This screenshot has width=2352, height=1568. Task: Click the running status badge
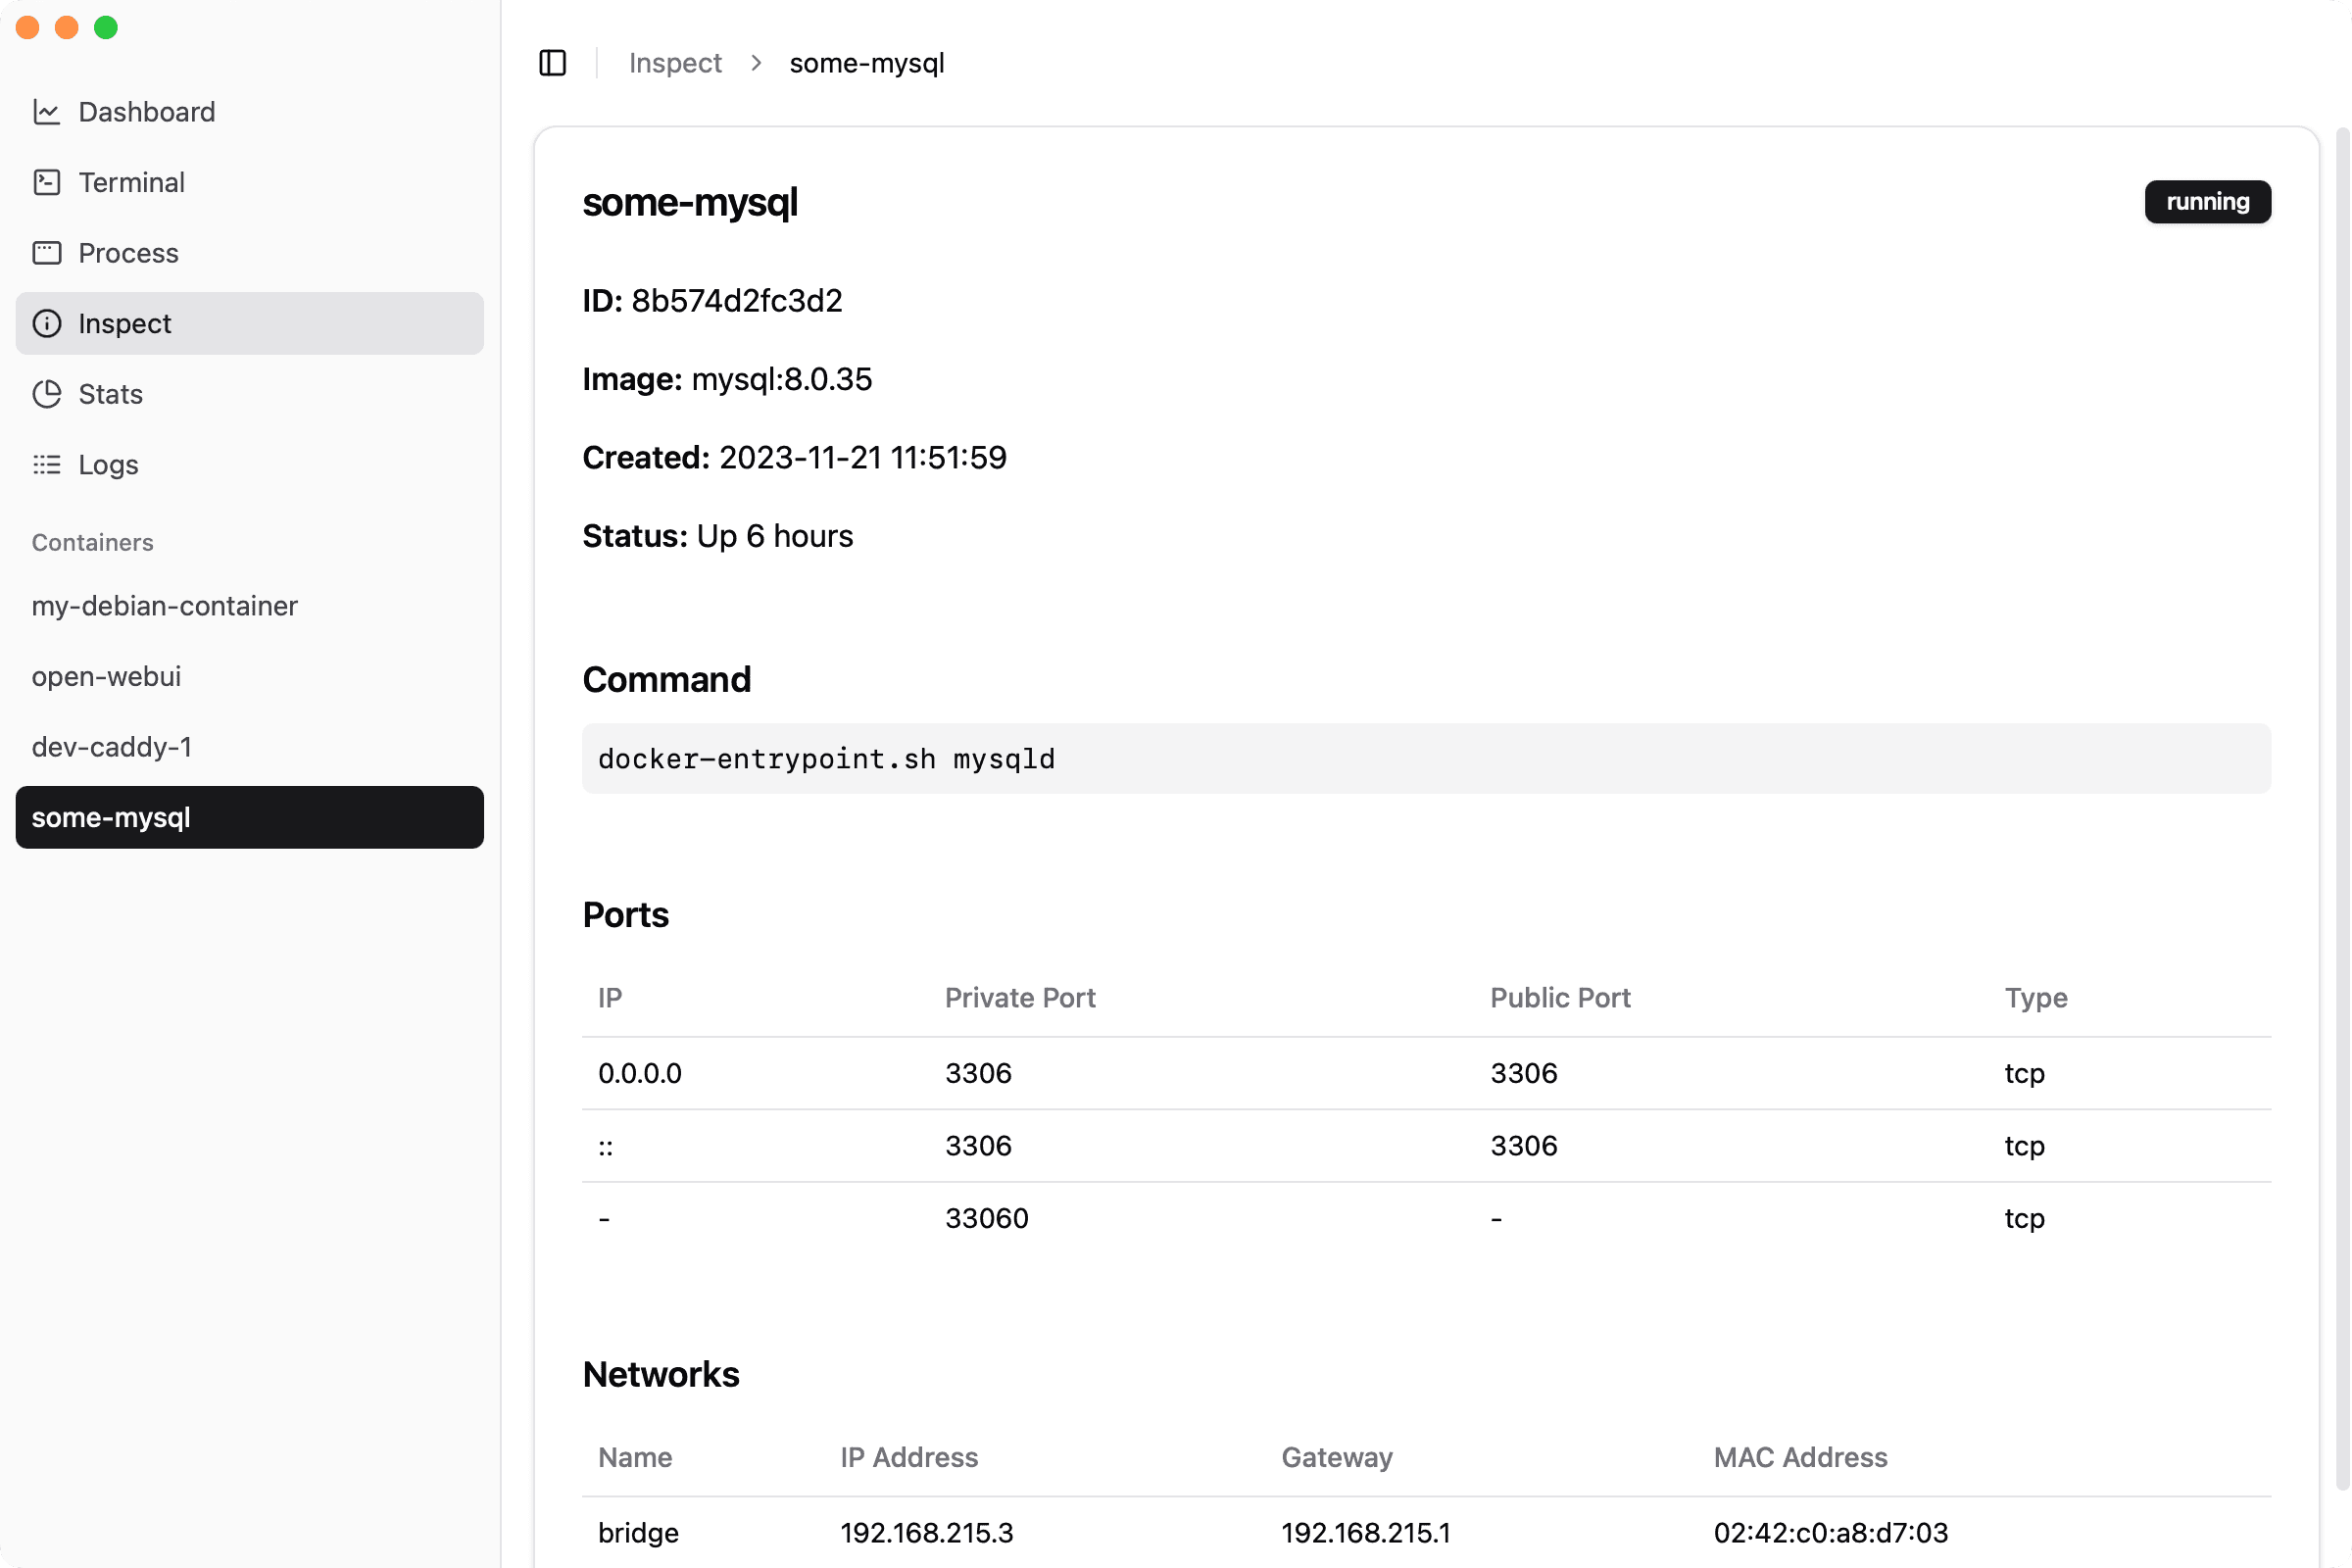click(x=2207, y=202)
